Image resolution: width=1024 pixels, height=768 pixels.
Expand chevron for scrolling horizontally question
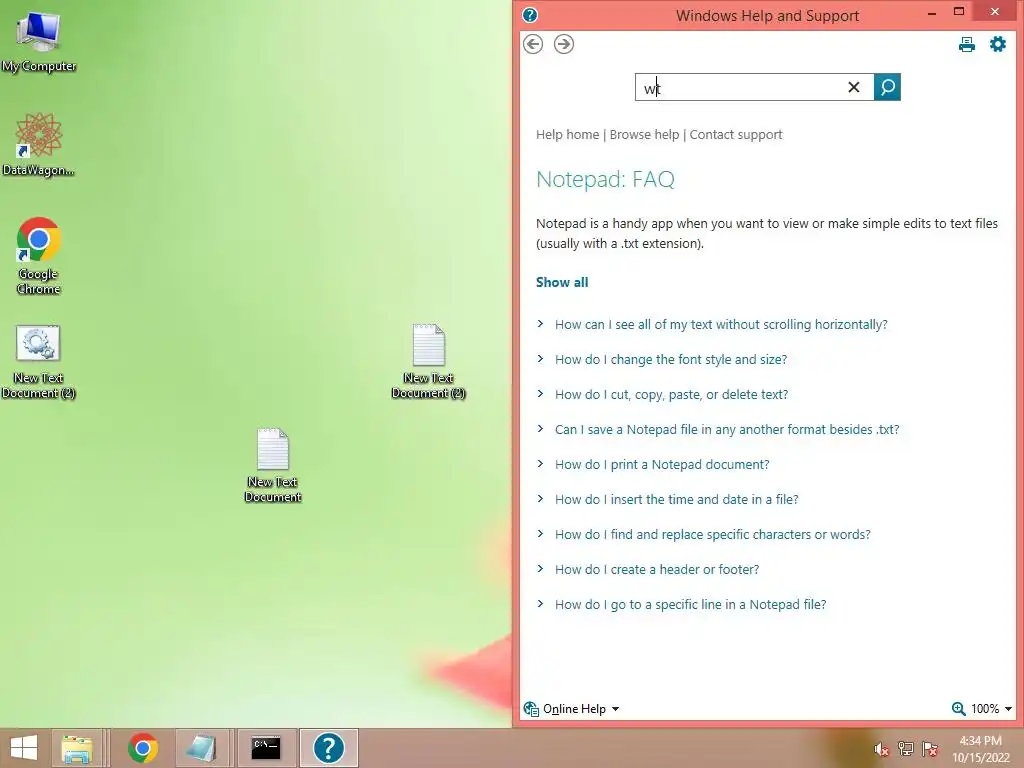[540, 324]
